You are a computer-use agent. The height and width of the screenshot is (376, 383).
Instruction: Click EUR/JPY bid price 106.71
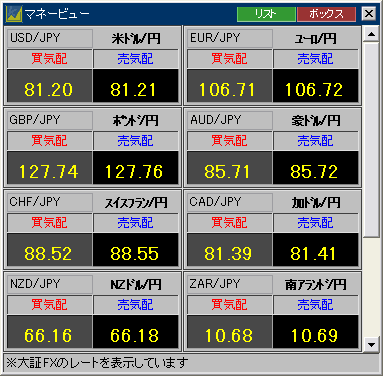[x=230, y=86]
